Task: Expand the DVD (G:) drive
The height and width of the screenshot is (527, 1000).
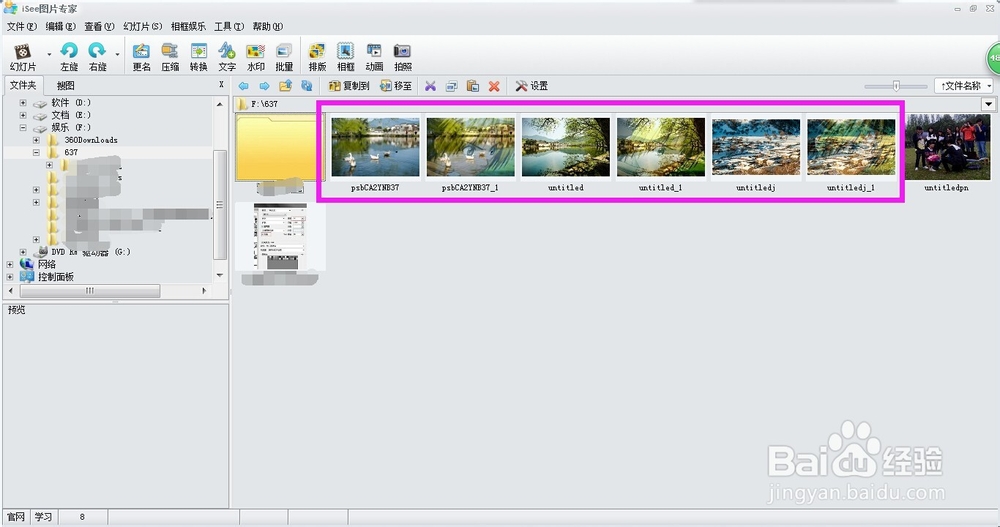Action: click(x=23, y=252)
